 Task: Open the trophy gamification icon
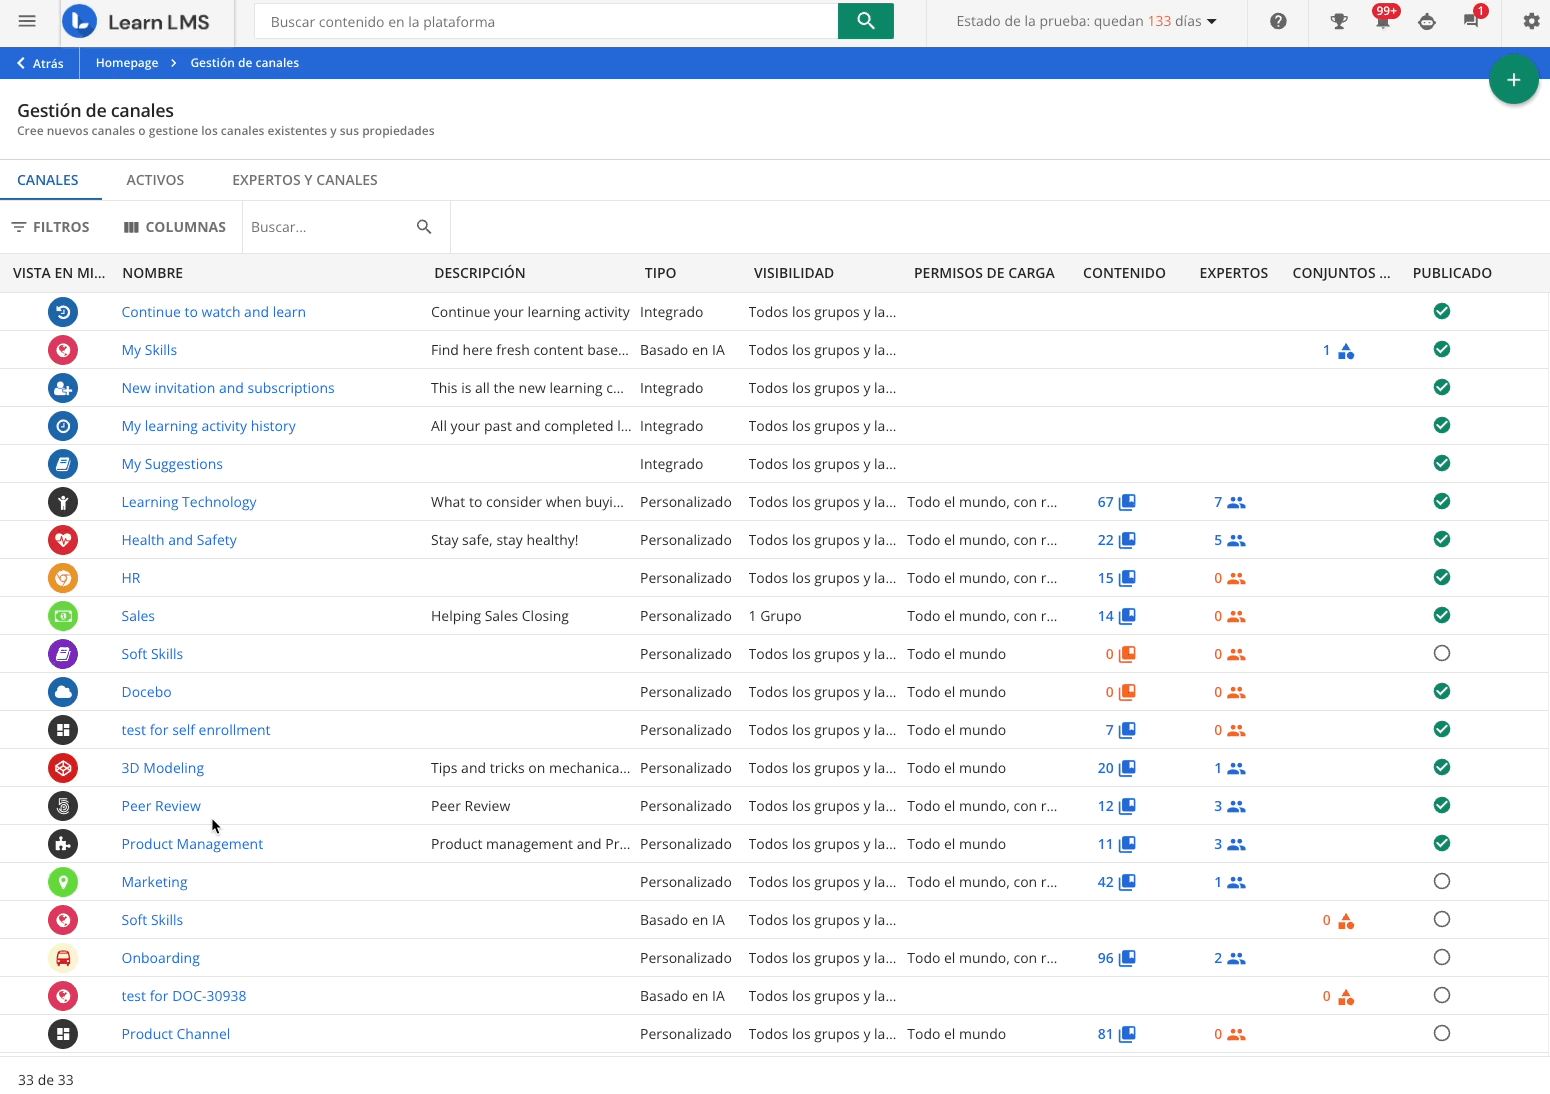pos(1339,21)
